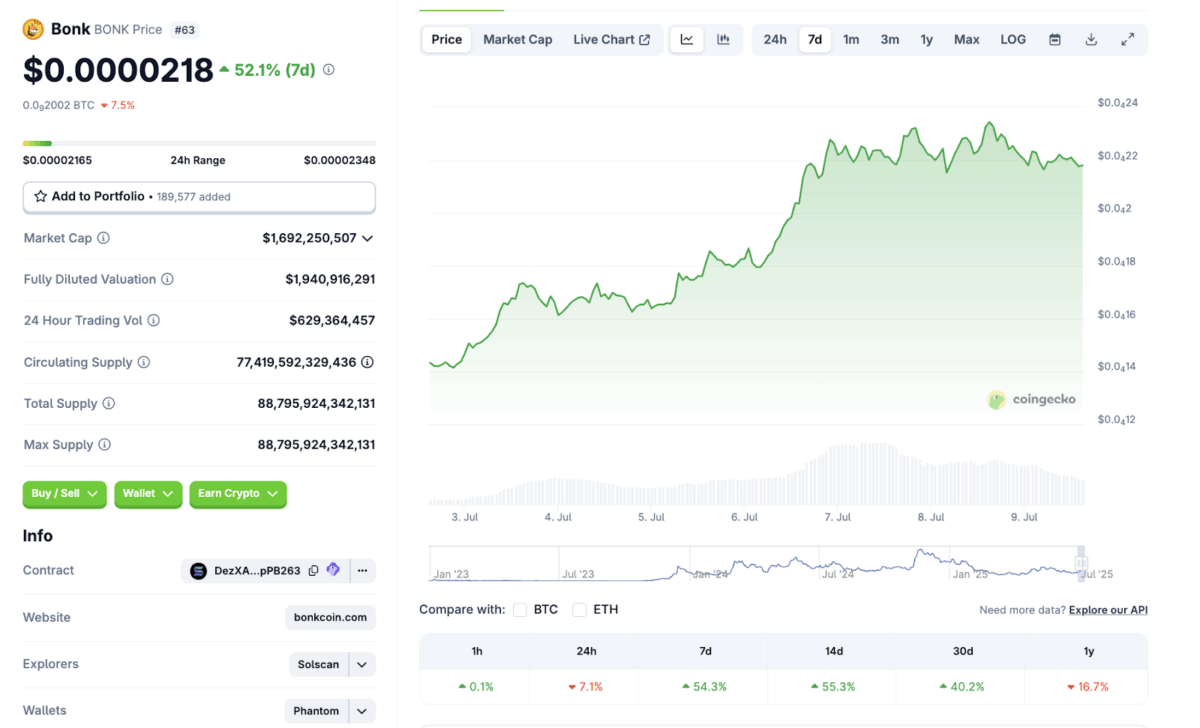Image resolution: width=1200 pixels, height=728 pixels.
Task: Show 24 Hour Trading Vol info icon
Action: click(154, 321)
